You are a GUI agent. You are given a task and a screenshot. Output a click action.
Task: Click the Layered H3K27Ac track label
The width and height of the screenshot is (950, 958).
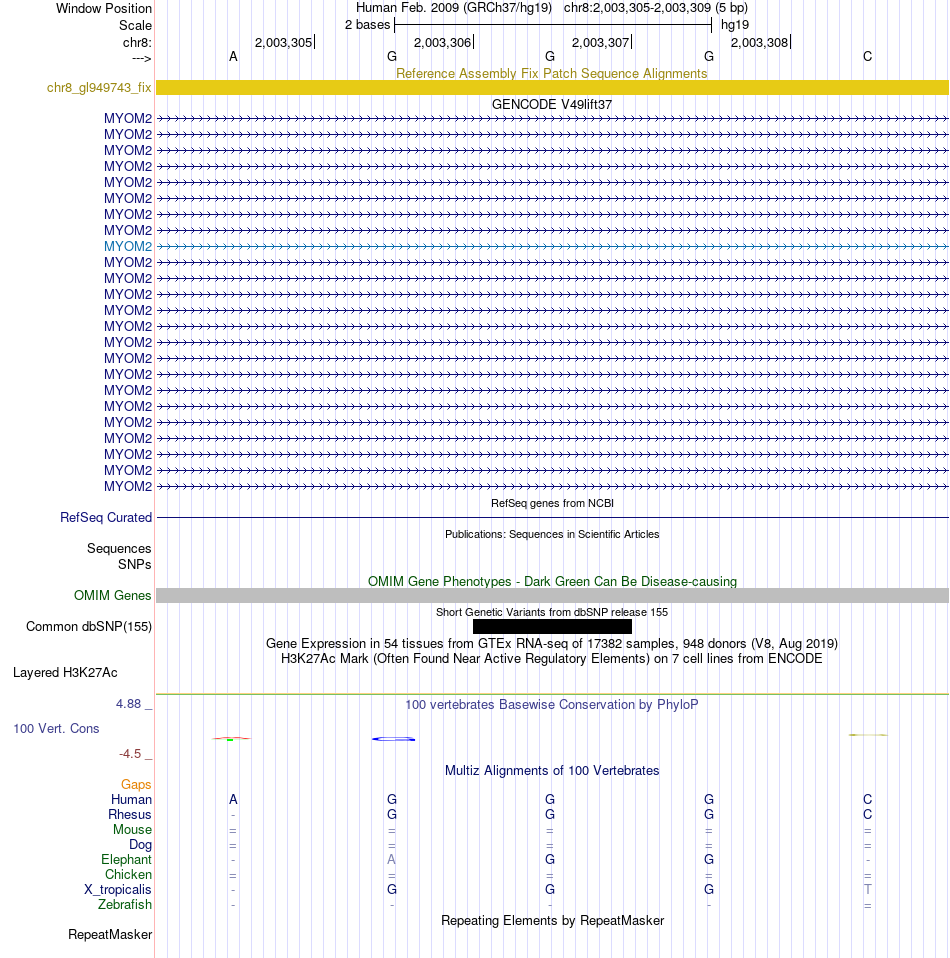[65, 673]
